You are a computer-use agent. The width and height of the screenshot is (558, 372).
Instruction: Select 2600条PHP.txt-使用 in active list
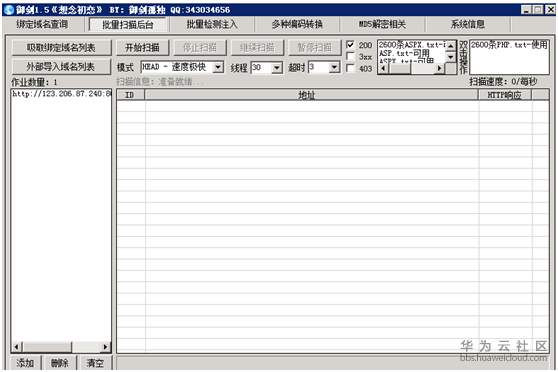[509, 45]
